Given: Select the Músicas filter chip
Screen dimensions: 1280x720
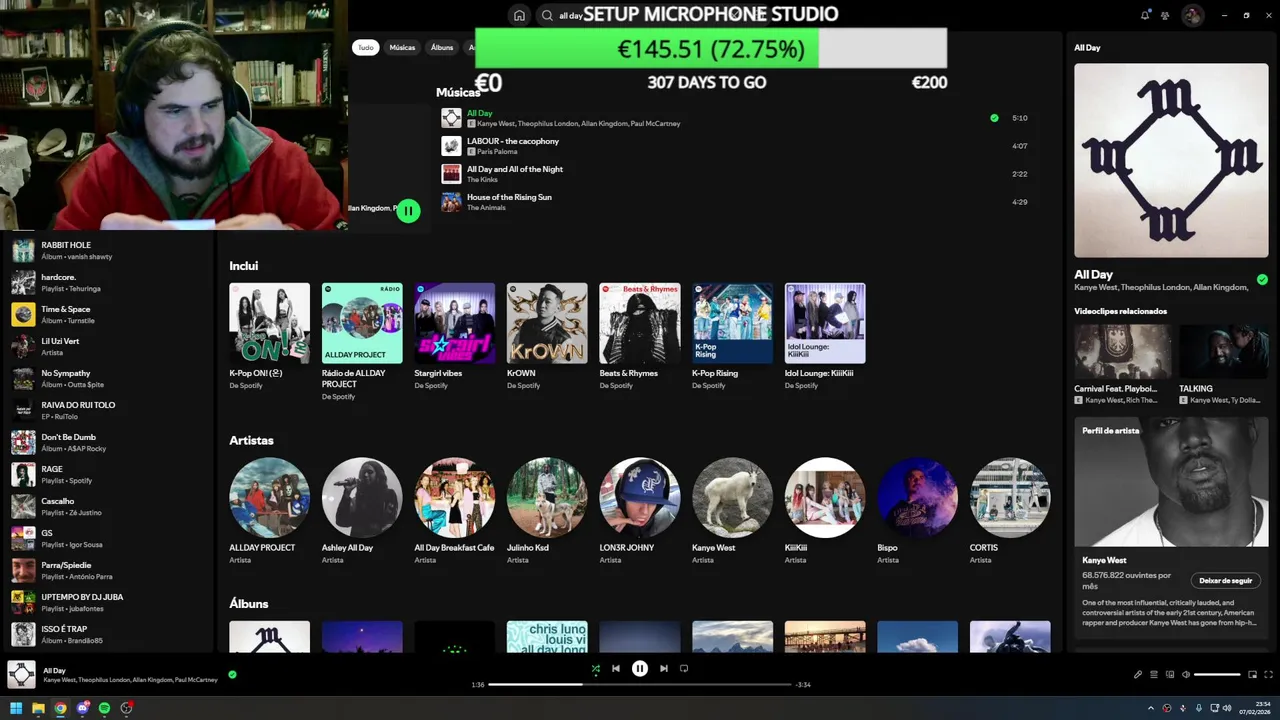Looking at the screenshot, I should [402, 47].
